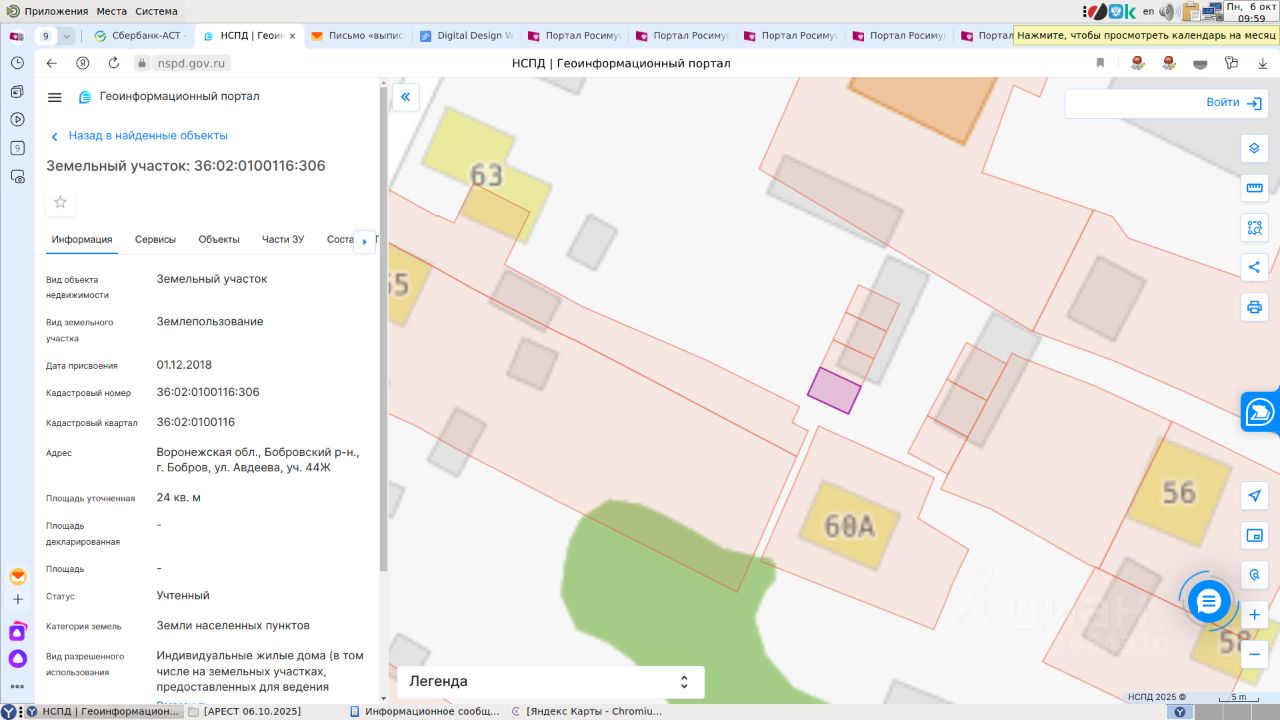
Task: Open the browser downloads panel
Action: (1260, 63)
